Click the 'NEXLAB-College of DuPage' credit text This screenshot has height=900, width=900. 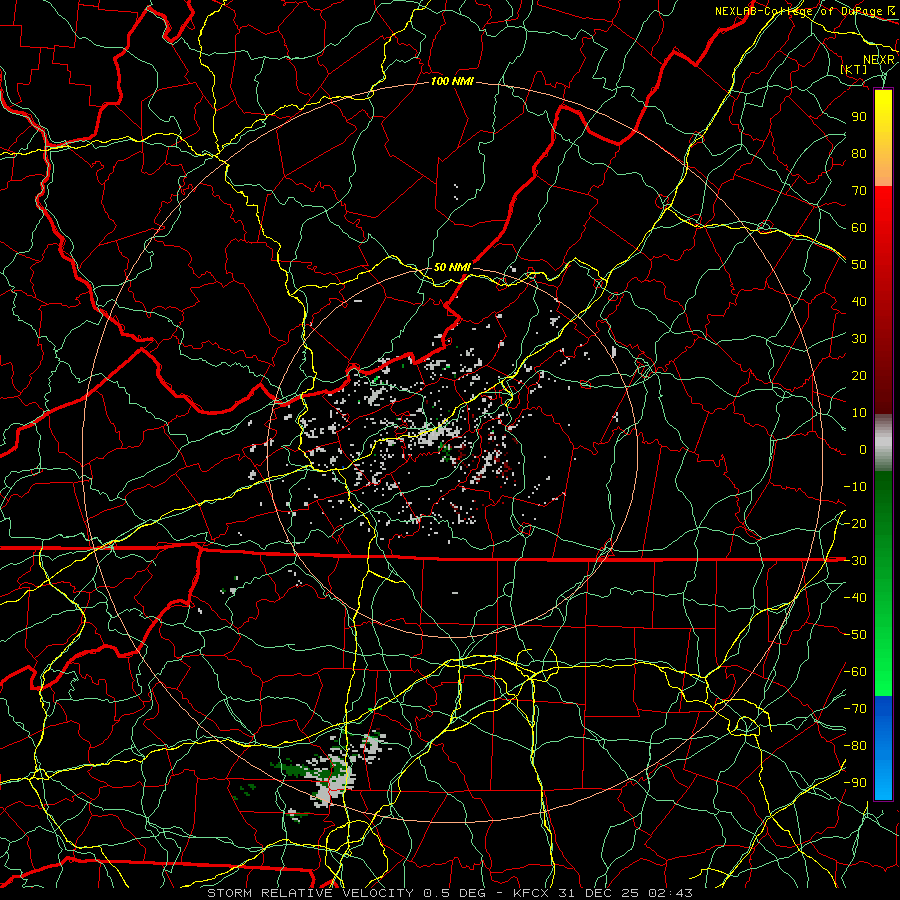[x=799, y=11]
